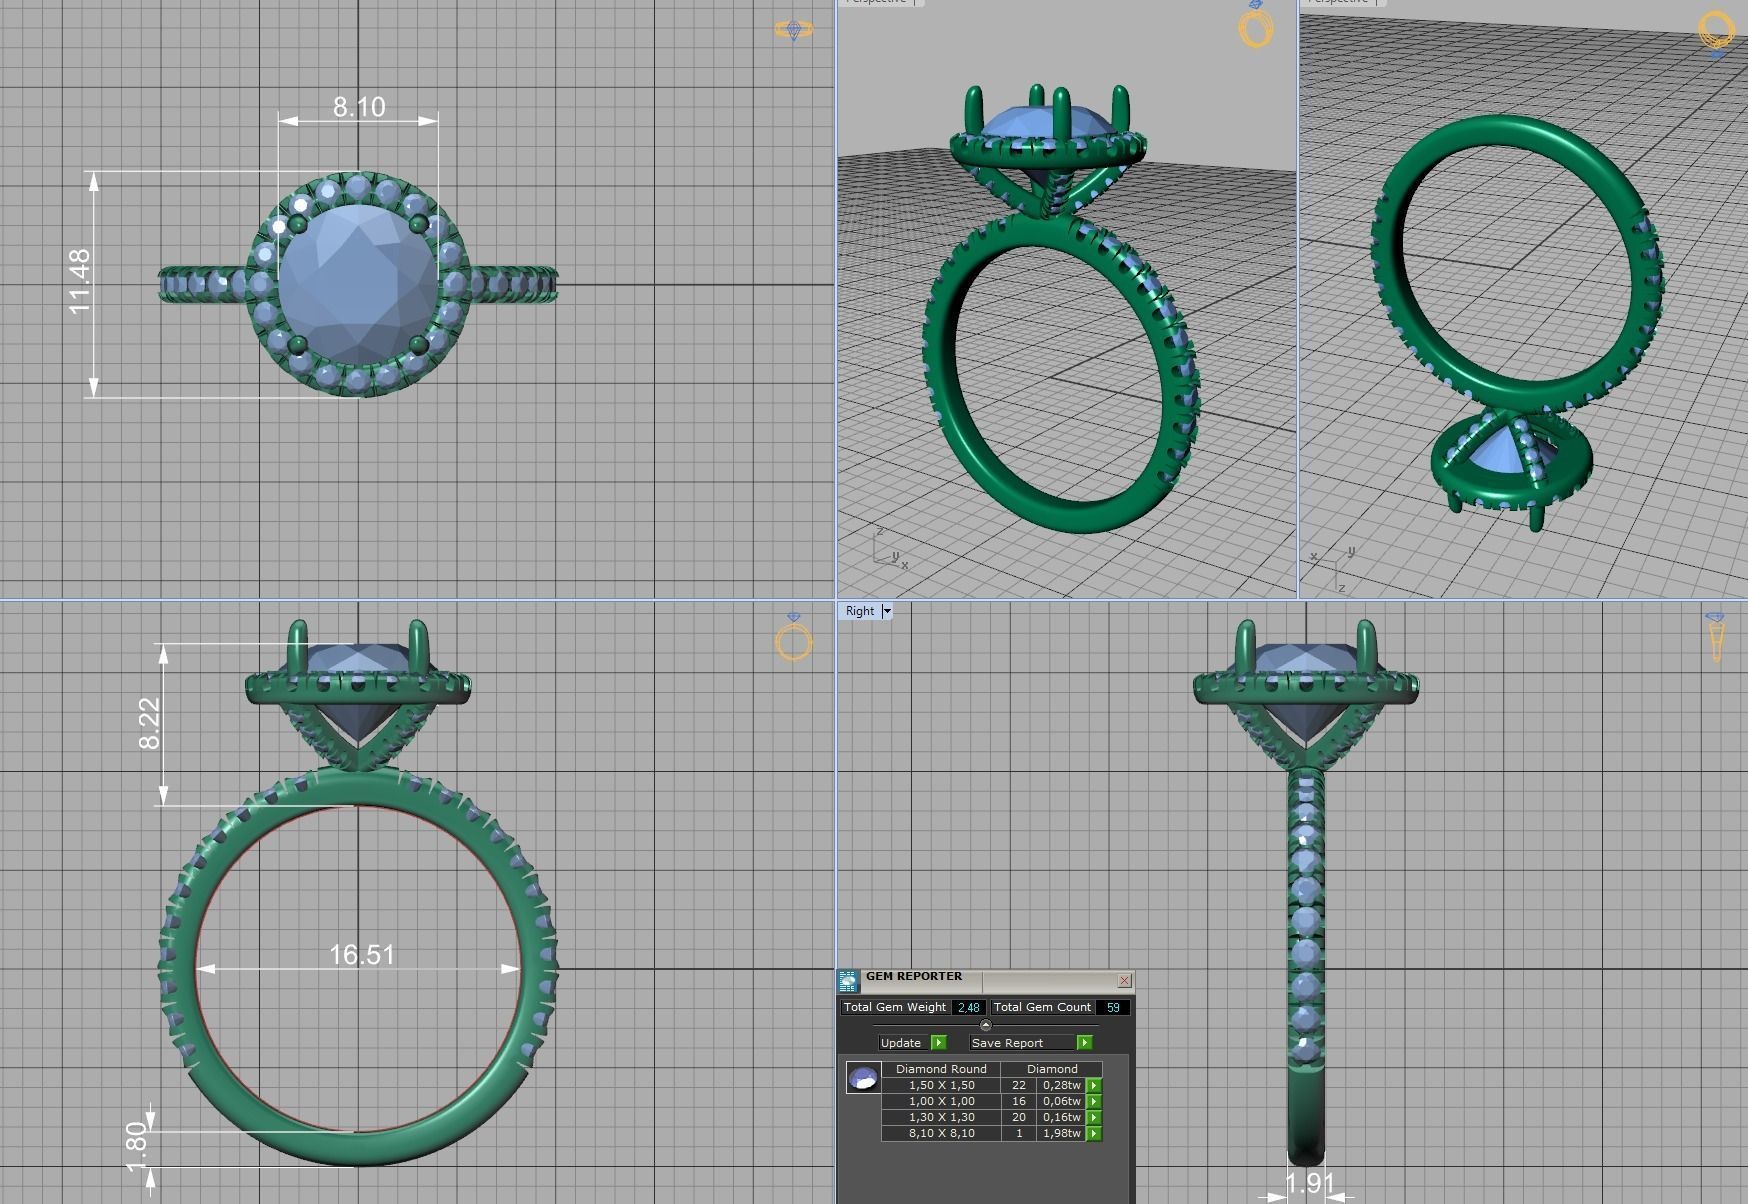Click the 1.80 shank thickness dimension
Viewport: 1748px width, 1204px height.
pyautogui.click(x=137, y=1147)
